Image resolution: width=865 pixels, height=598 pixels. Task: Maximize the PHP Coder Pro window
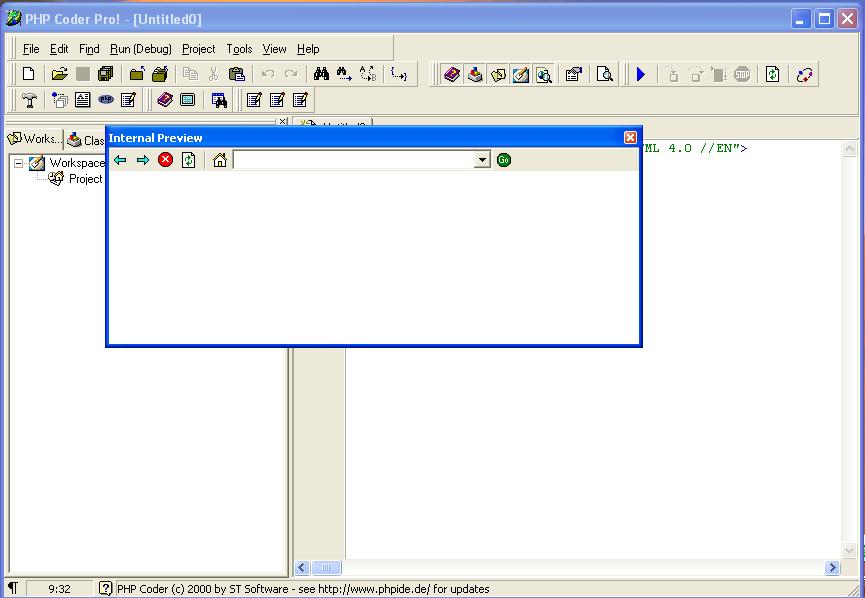pos(824,19)
